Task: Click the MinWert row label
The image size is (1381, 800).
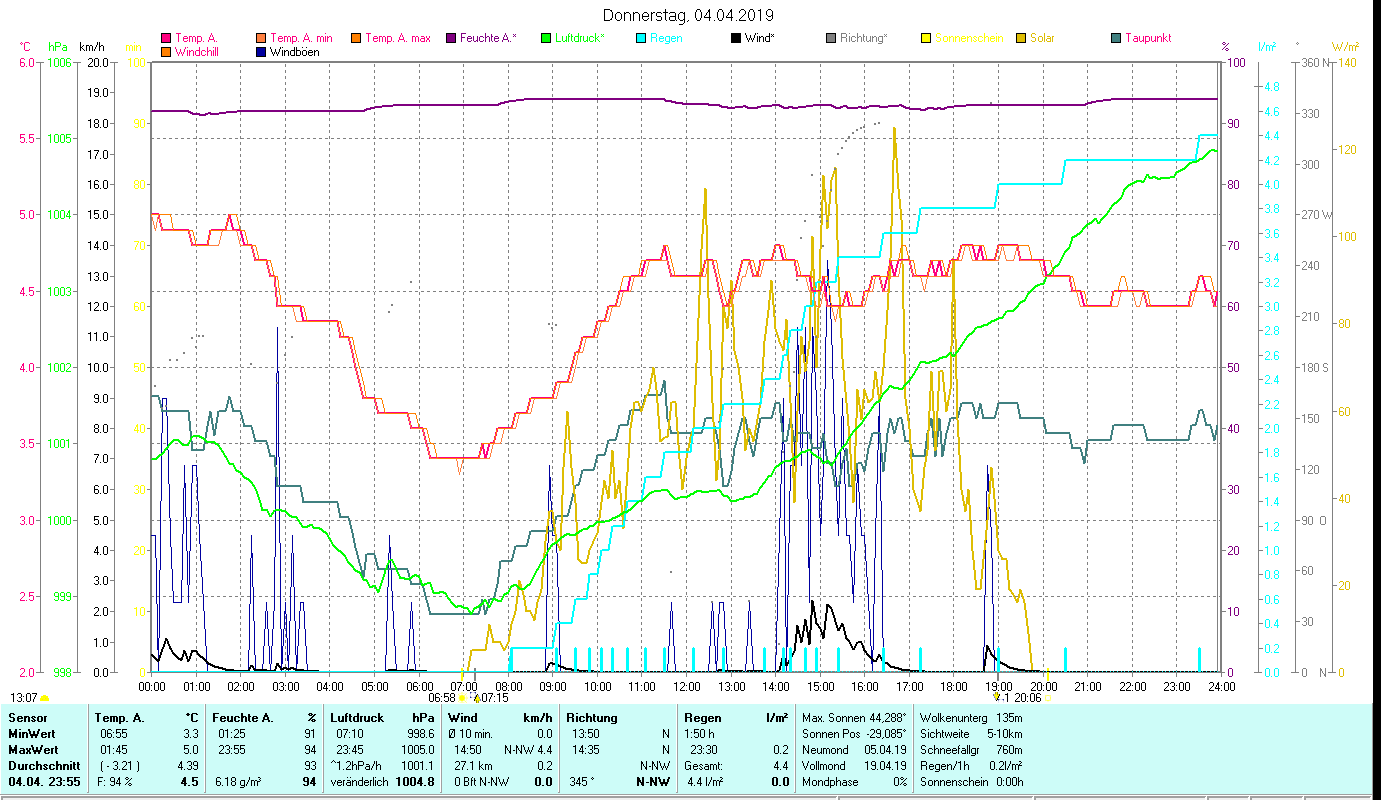Action: 33,733
